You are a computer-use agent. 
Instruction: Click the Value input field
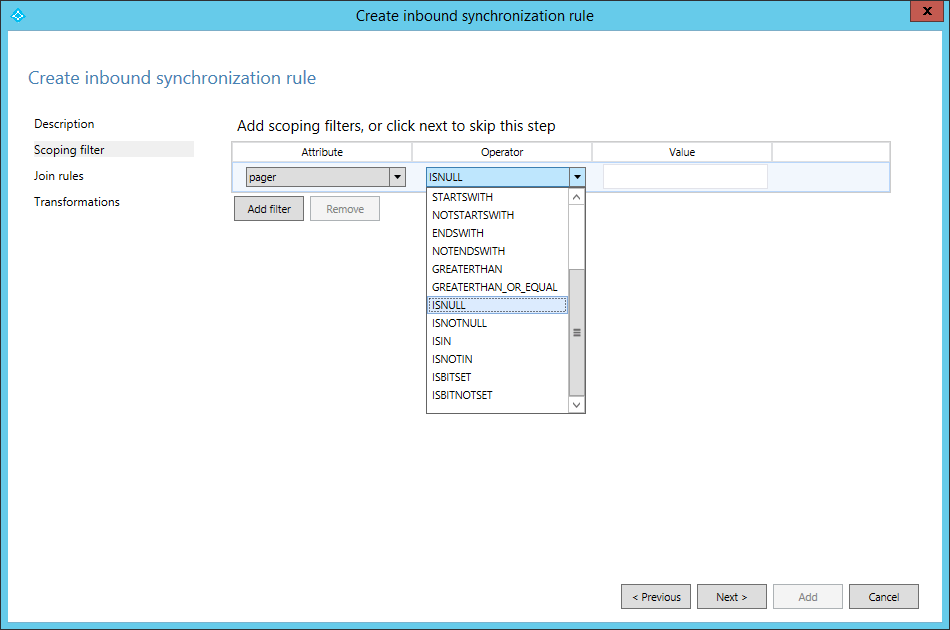[x=685, y=177]
